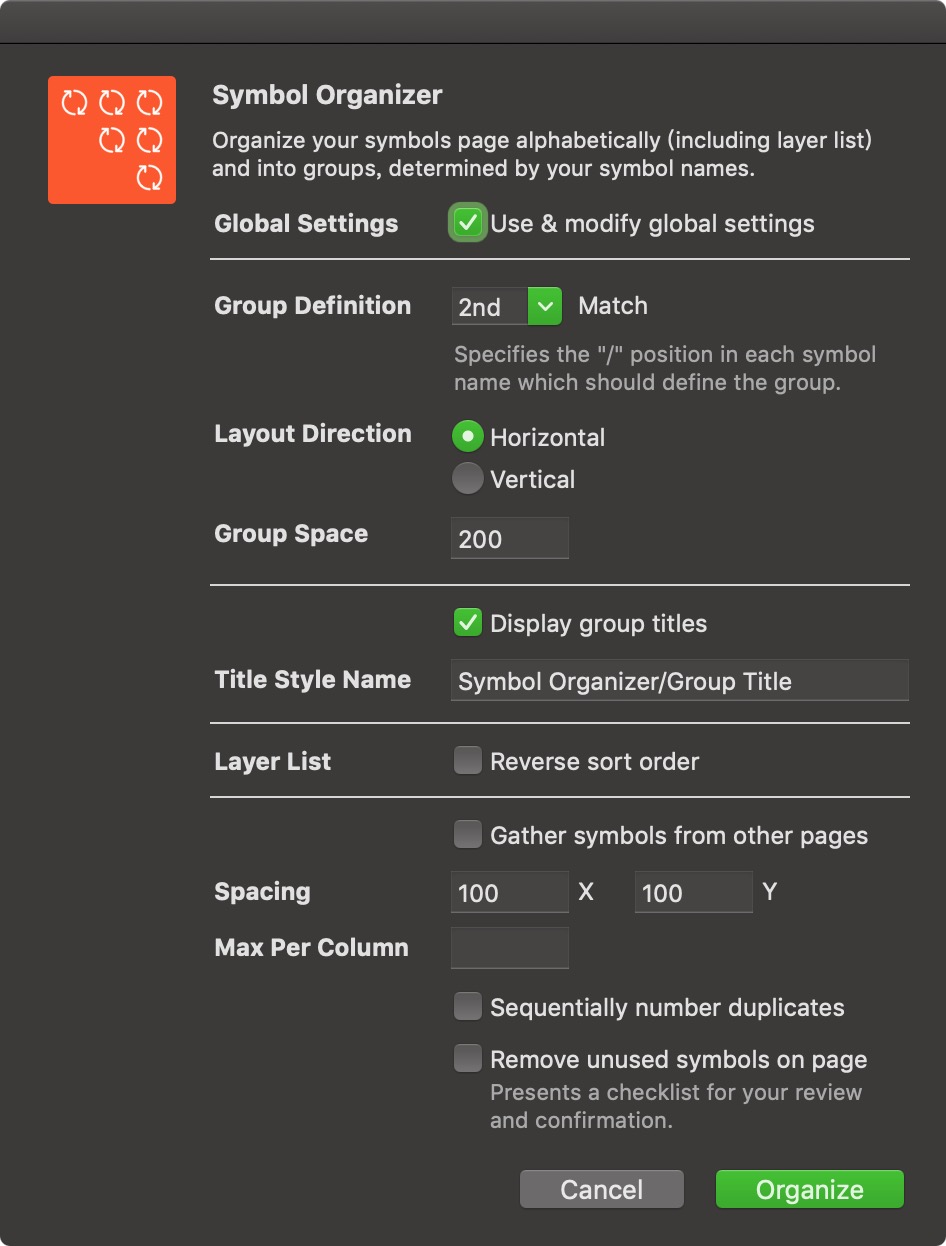Enable Reverse sort order for layer list

tap(467, 761)
